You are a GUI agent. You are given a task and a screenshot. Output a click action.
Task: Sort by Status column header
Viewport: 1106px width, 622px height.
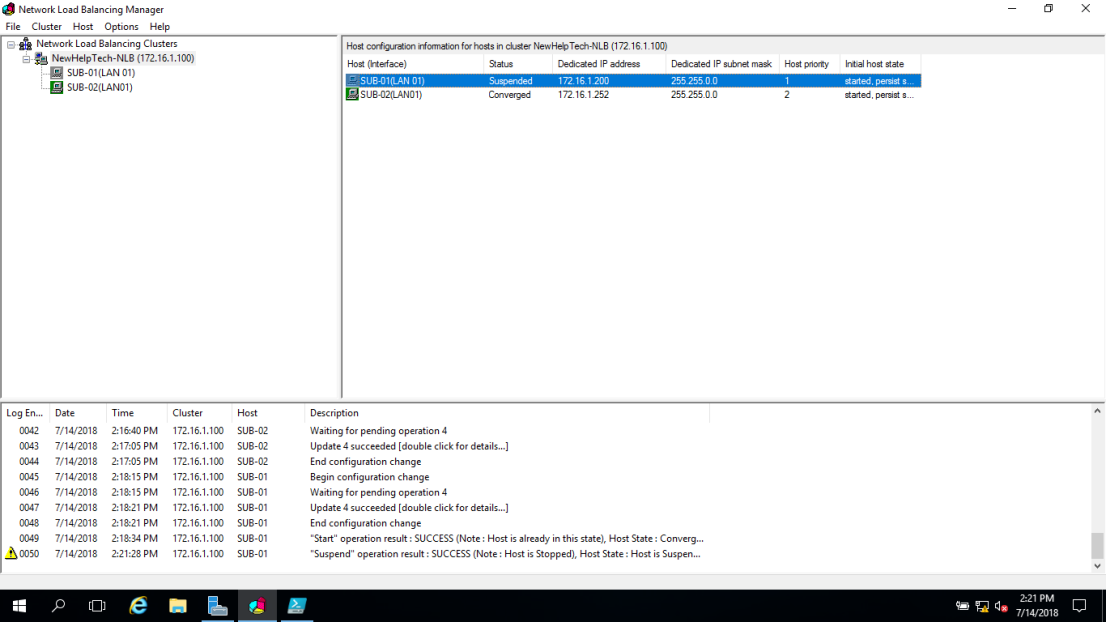tap(518, 64)
